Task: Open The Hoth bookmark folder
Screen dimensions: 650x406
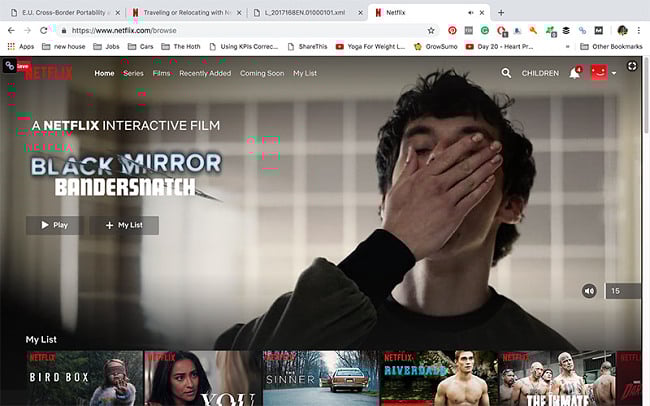Action: click(181, 46)
